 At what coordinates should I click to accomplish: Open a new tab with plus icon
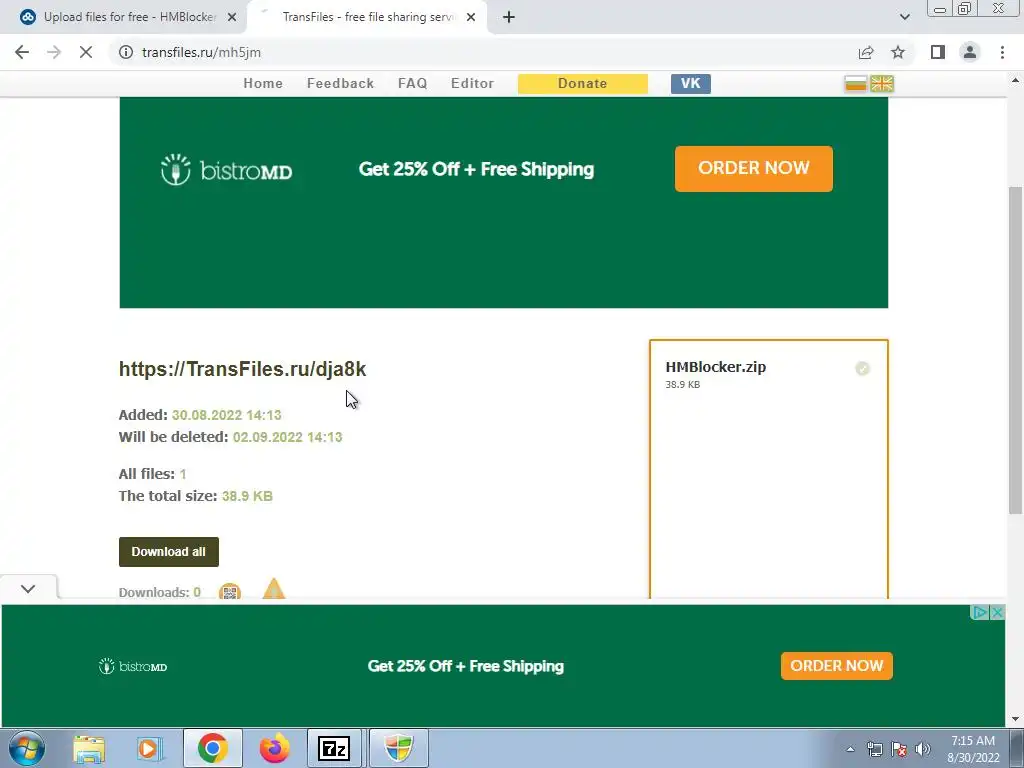pos(509,17)
